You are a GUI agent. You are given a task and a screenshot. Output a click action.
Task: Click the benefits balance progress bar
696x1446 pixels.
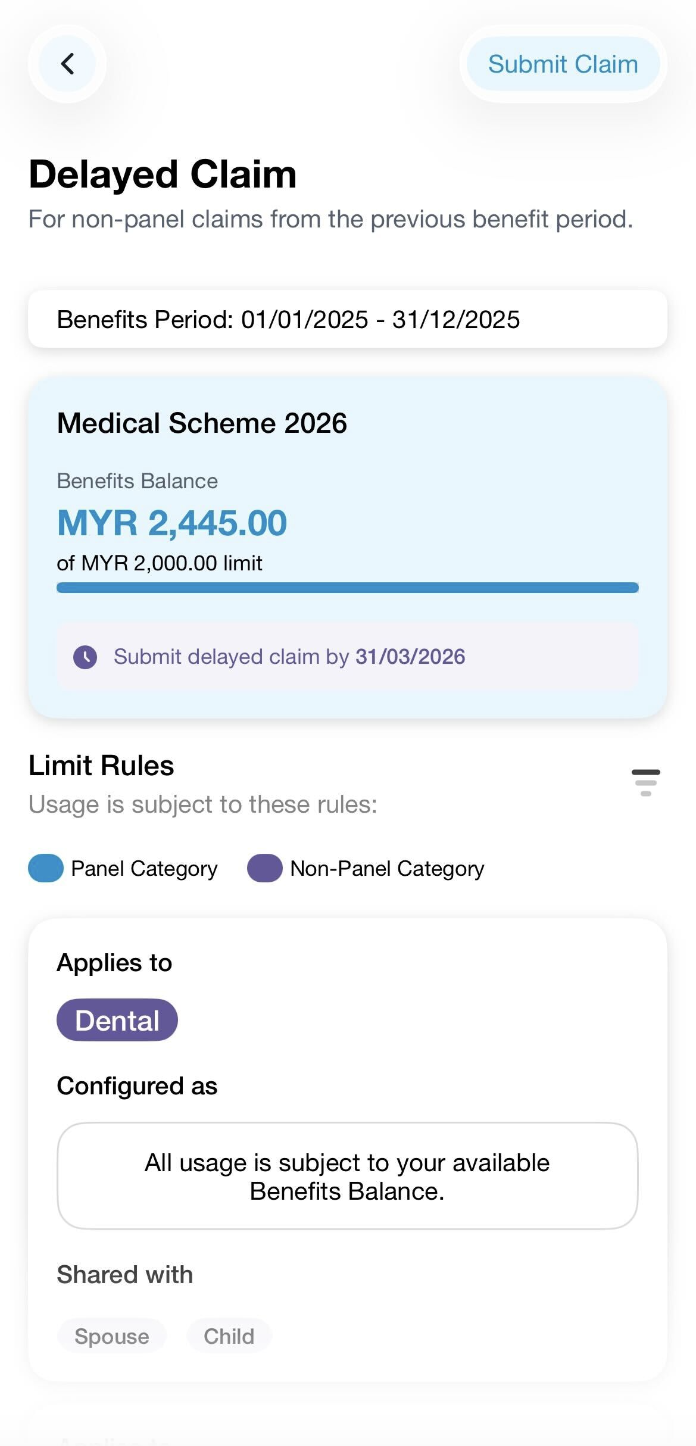click(x=347, y=588)
